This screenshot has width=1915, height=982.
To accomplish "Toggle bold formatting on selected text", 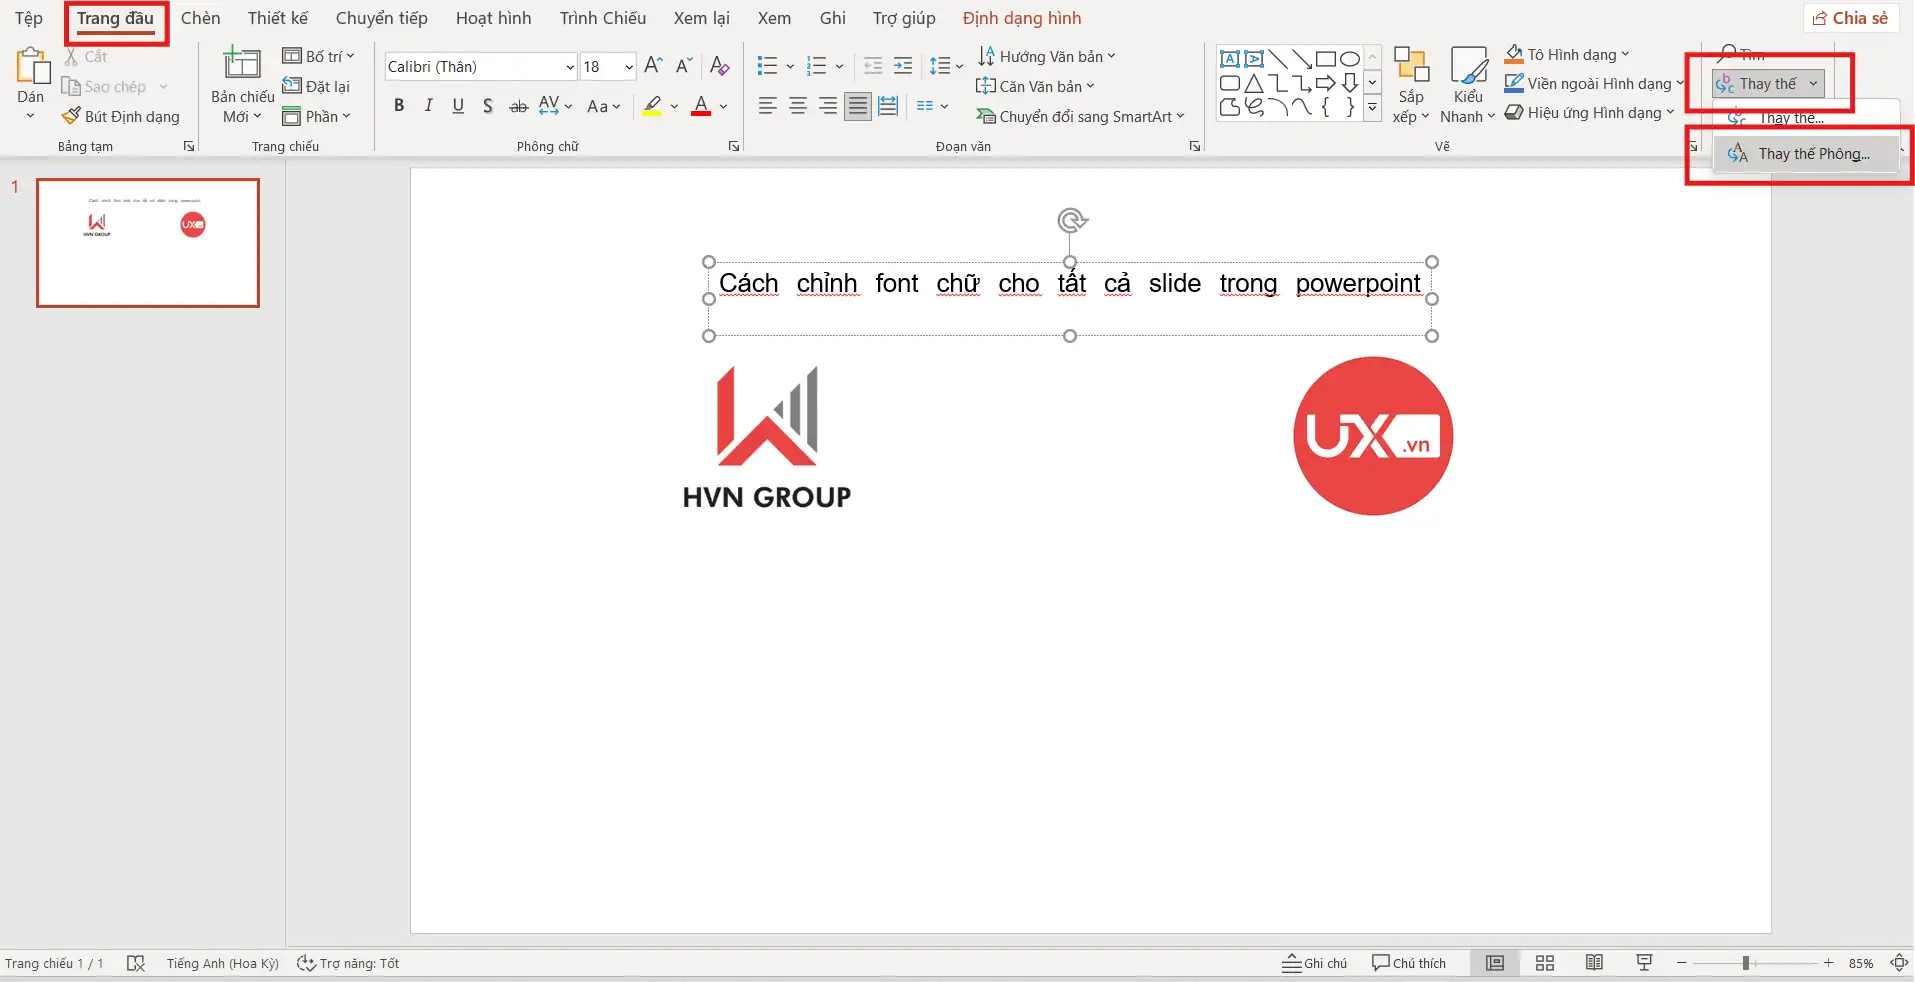I will (x=398, y=105).
